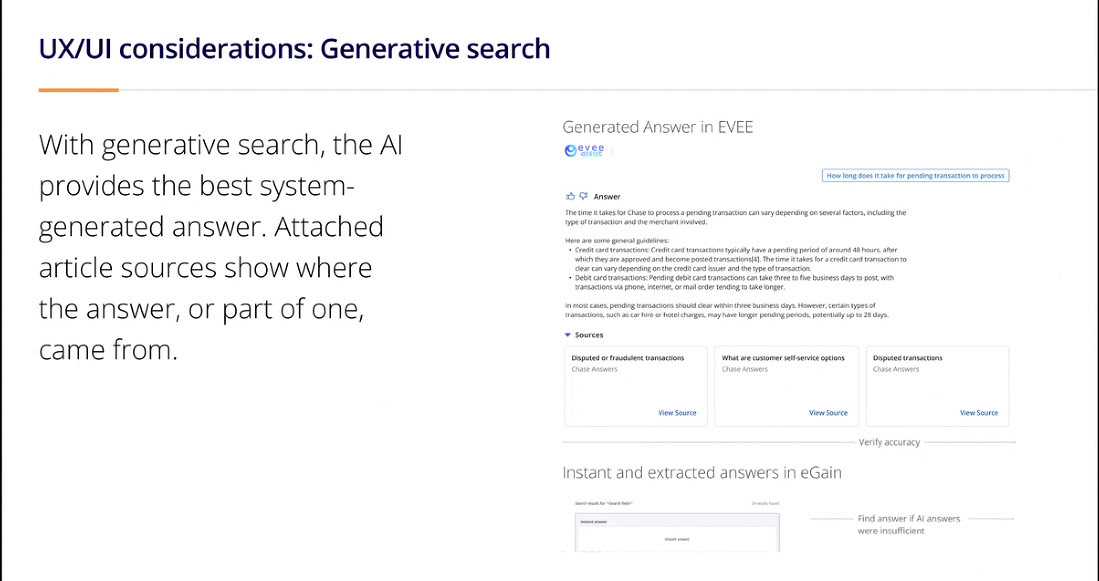Screen dimensions: 1099x581
Task: Collapse the Sources section triangle
Action: pyautogui.click(x=567, y=335)
